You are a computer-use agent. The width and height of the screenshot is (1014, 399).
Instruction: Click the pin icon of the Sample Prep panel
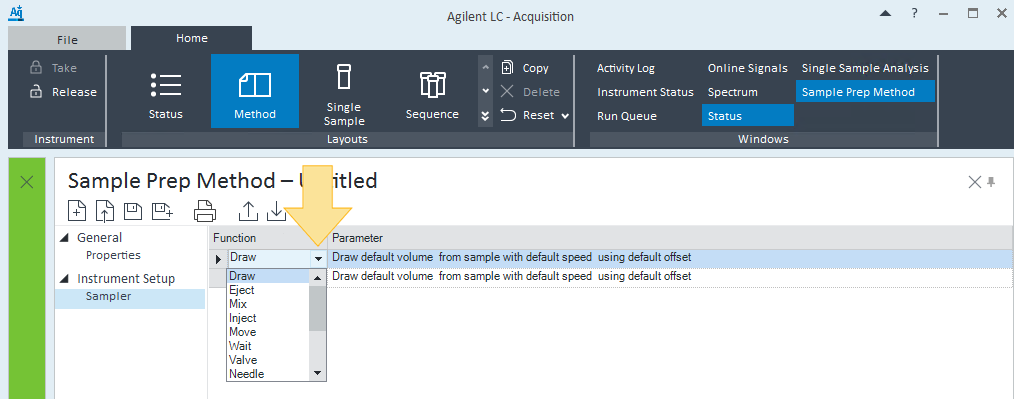(991, 182)
